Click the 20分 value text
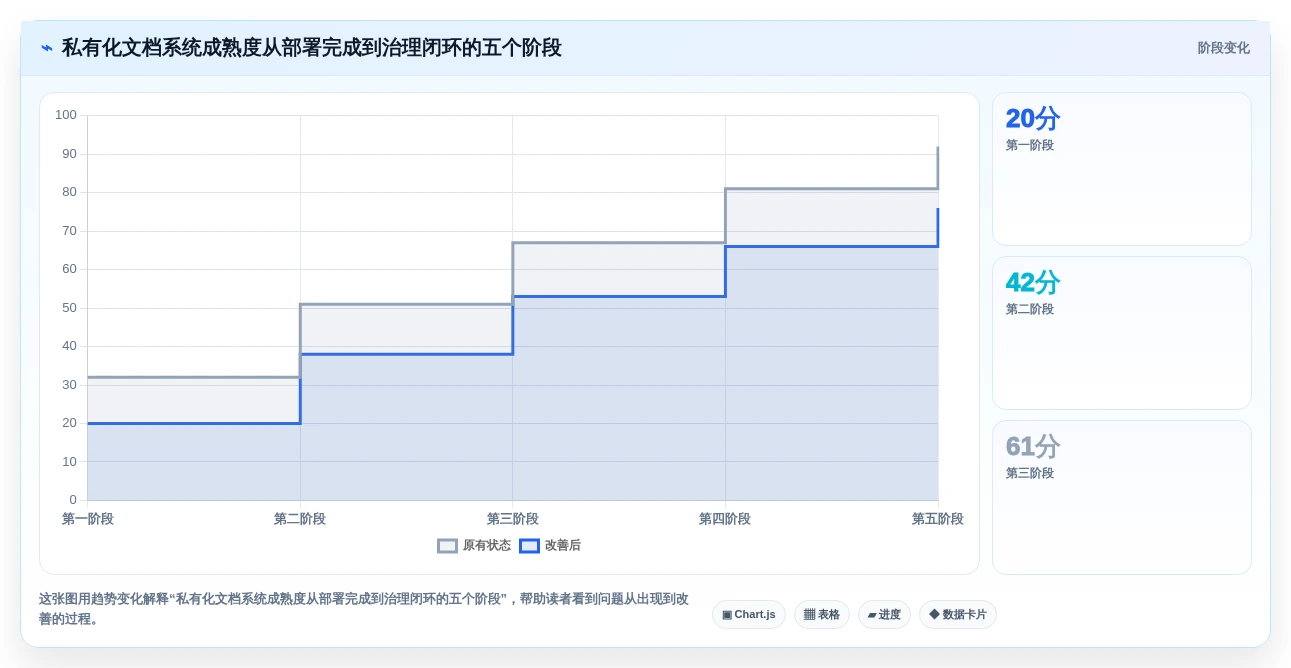Viewport: 1291px width, 668px height. (x=1032, y=119)
